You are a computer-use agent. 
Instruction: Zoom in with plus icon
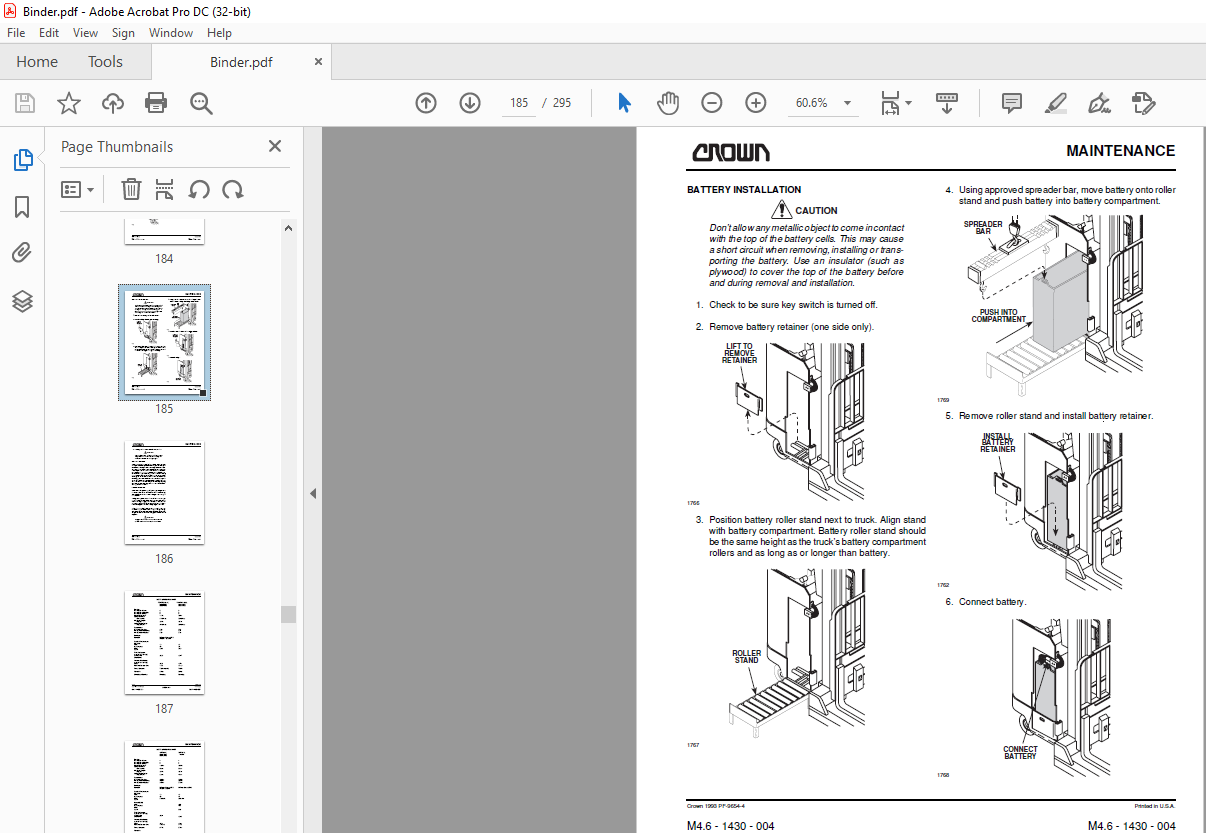[756, 103]
